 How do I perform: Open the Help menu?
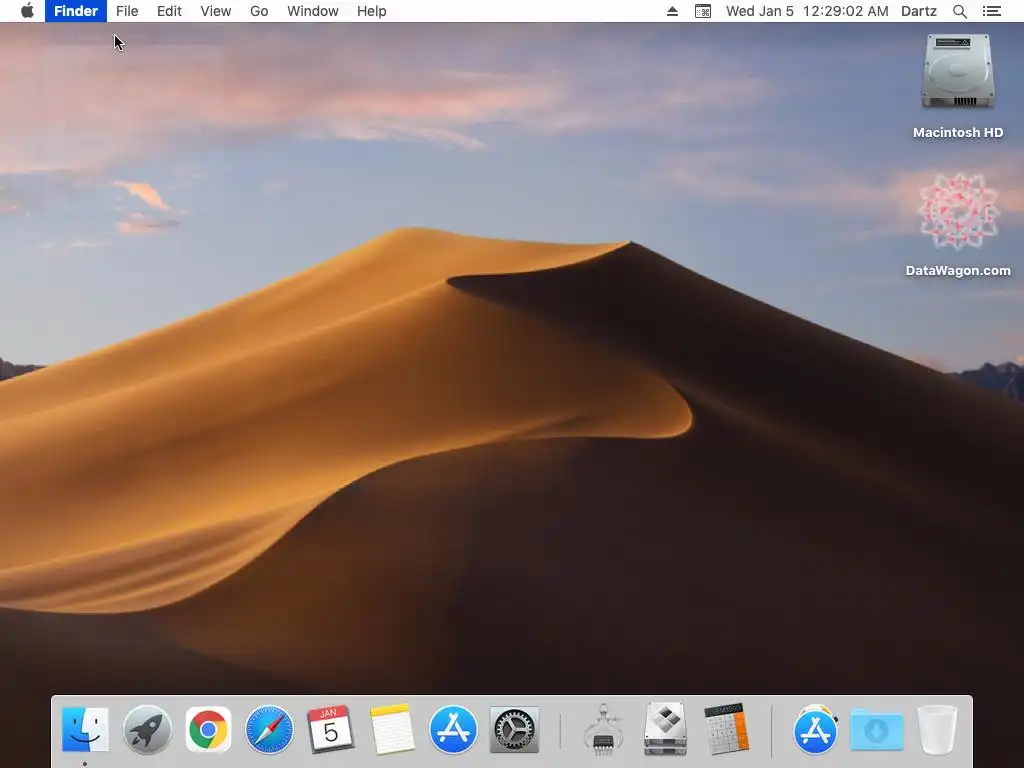point(372,11)
